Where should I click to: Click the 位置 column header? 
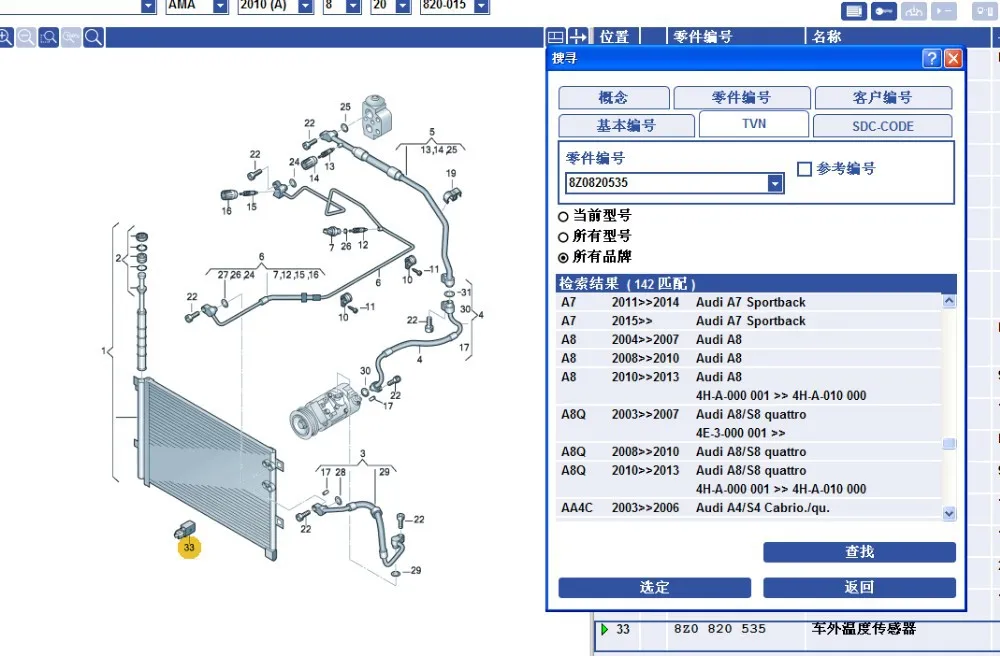[615, 37]
